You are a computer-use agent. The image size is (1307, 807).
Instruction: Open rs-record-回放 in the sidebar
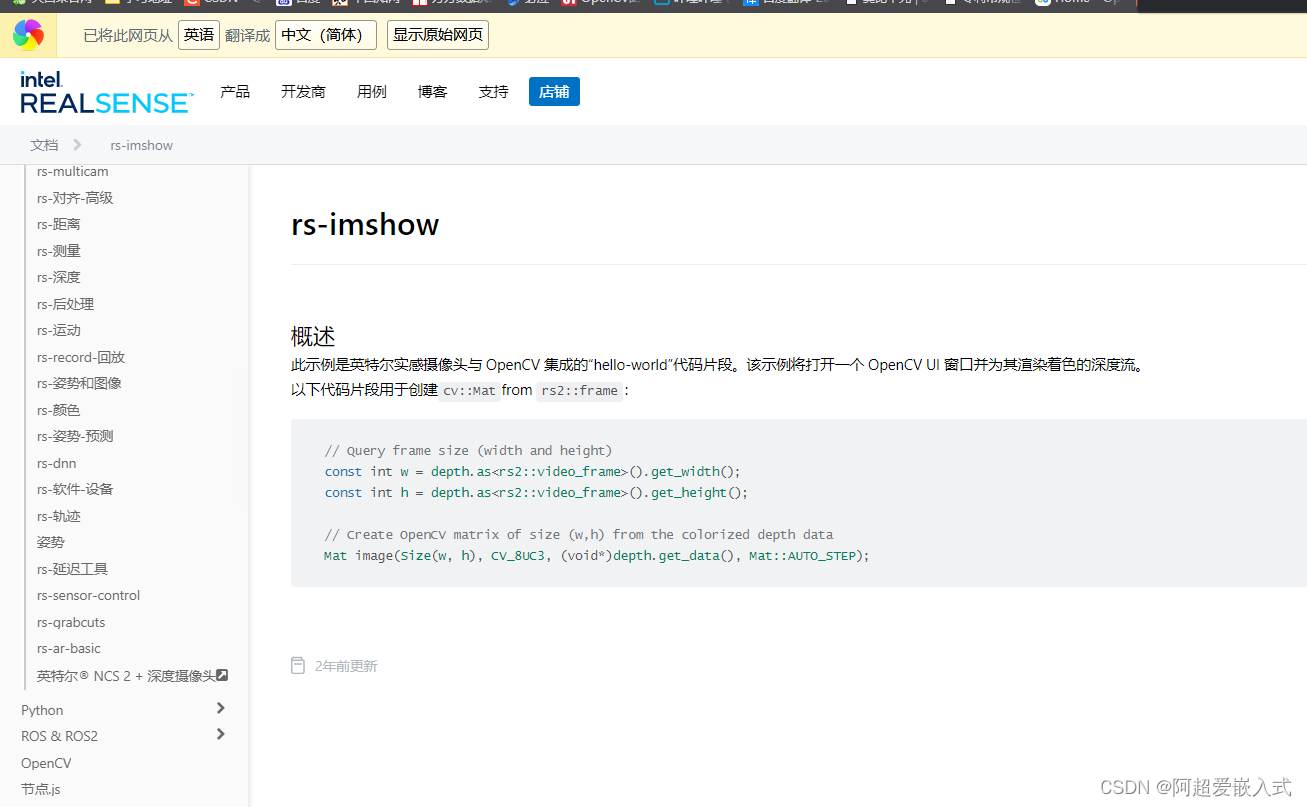point(81,357)
